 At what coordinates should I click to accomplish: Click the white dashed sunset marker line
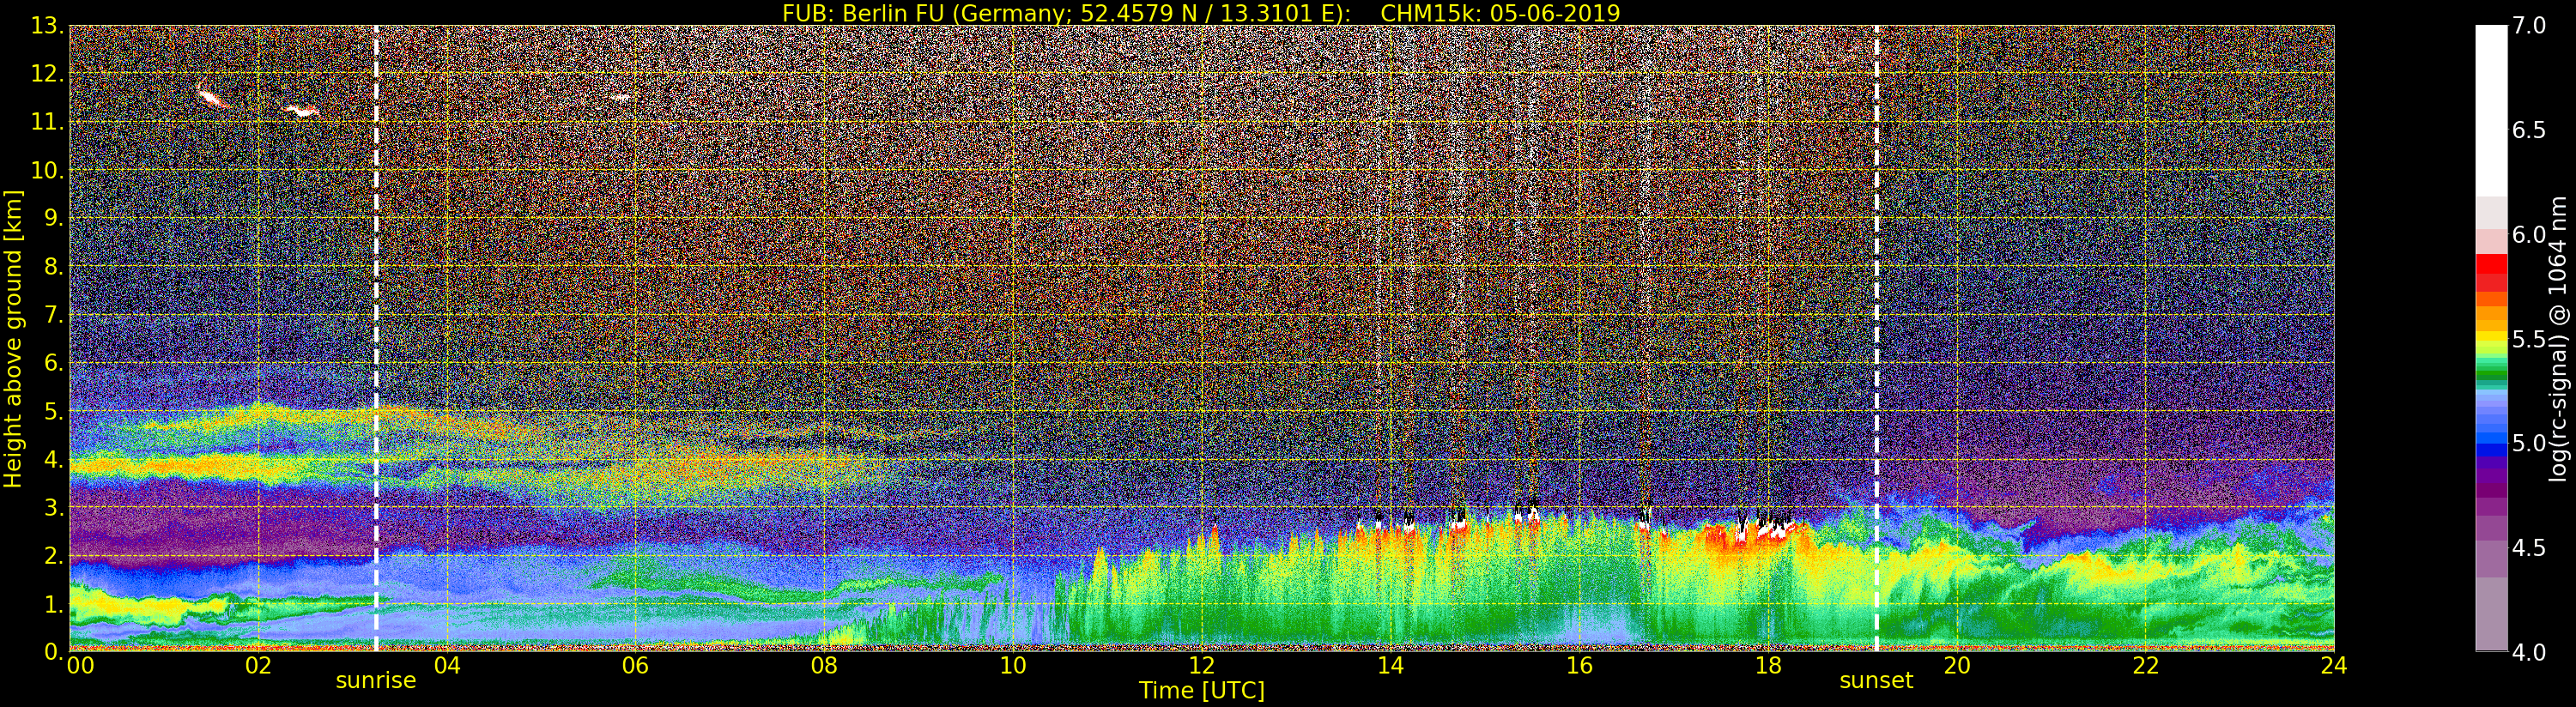1877,339
